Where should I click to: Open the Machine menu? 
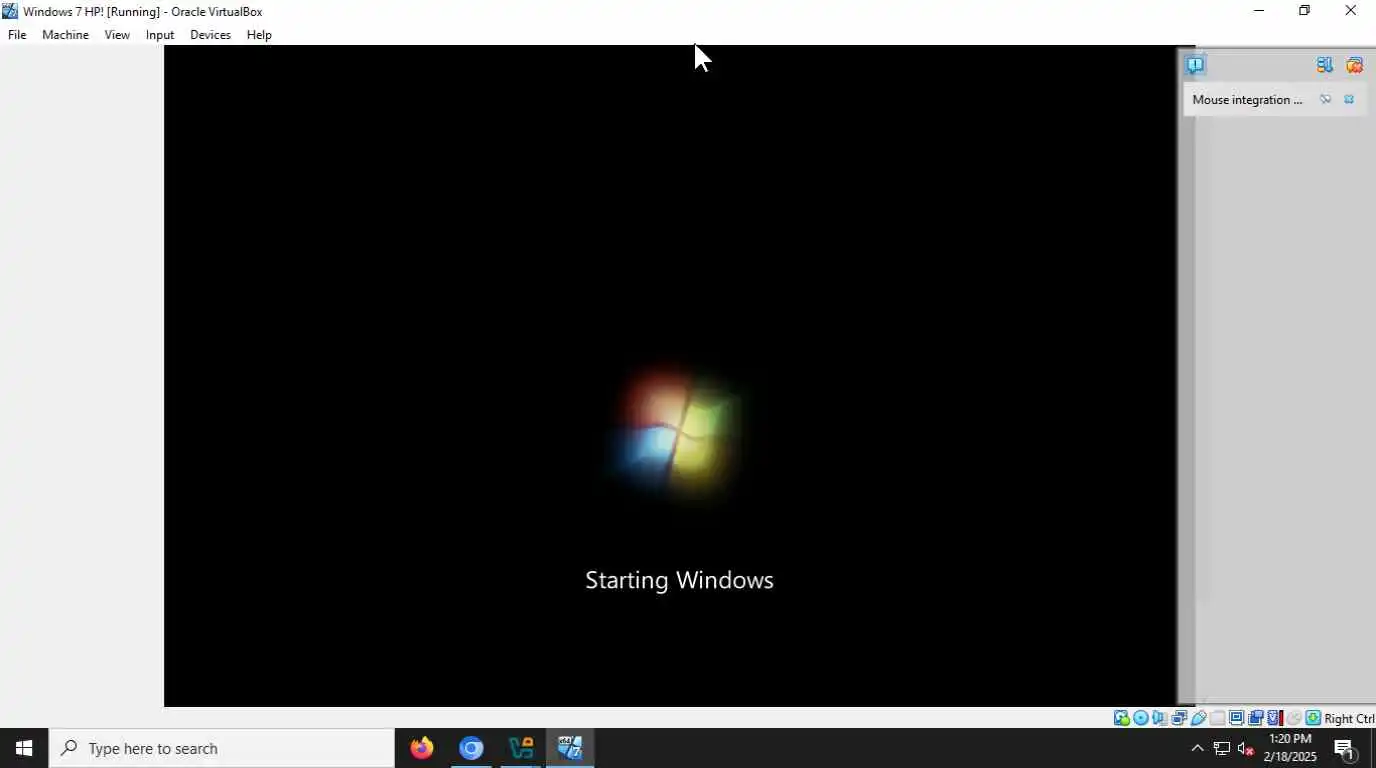point(65,34)
